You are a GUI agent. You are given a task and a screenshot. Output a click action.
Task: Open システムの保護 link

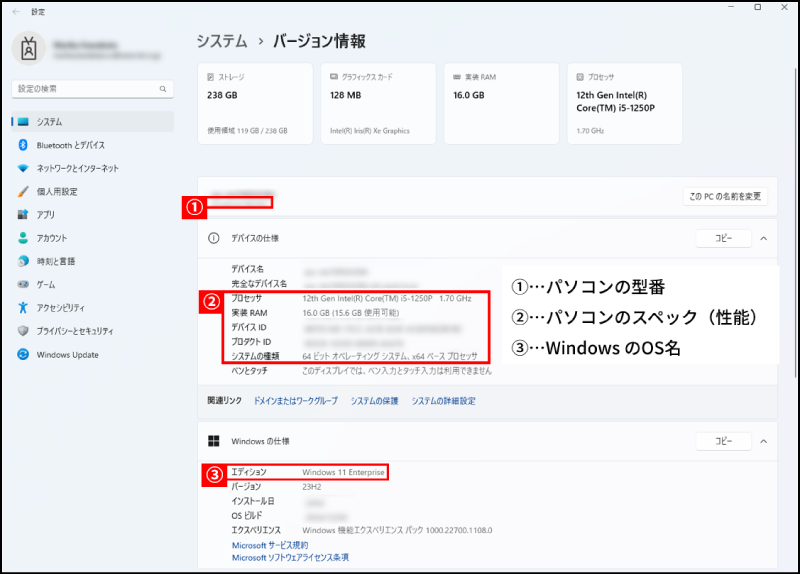tap(374, 401)
